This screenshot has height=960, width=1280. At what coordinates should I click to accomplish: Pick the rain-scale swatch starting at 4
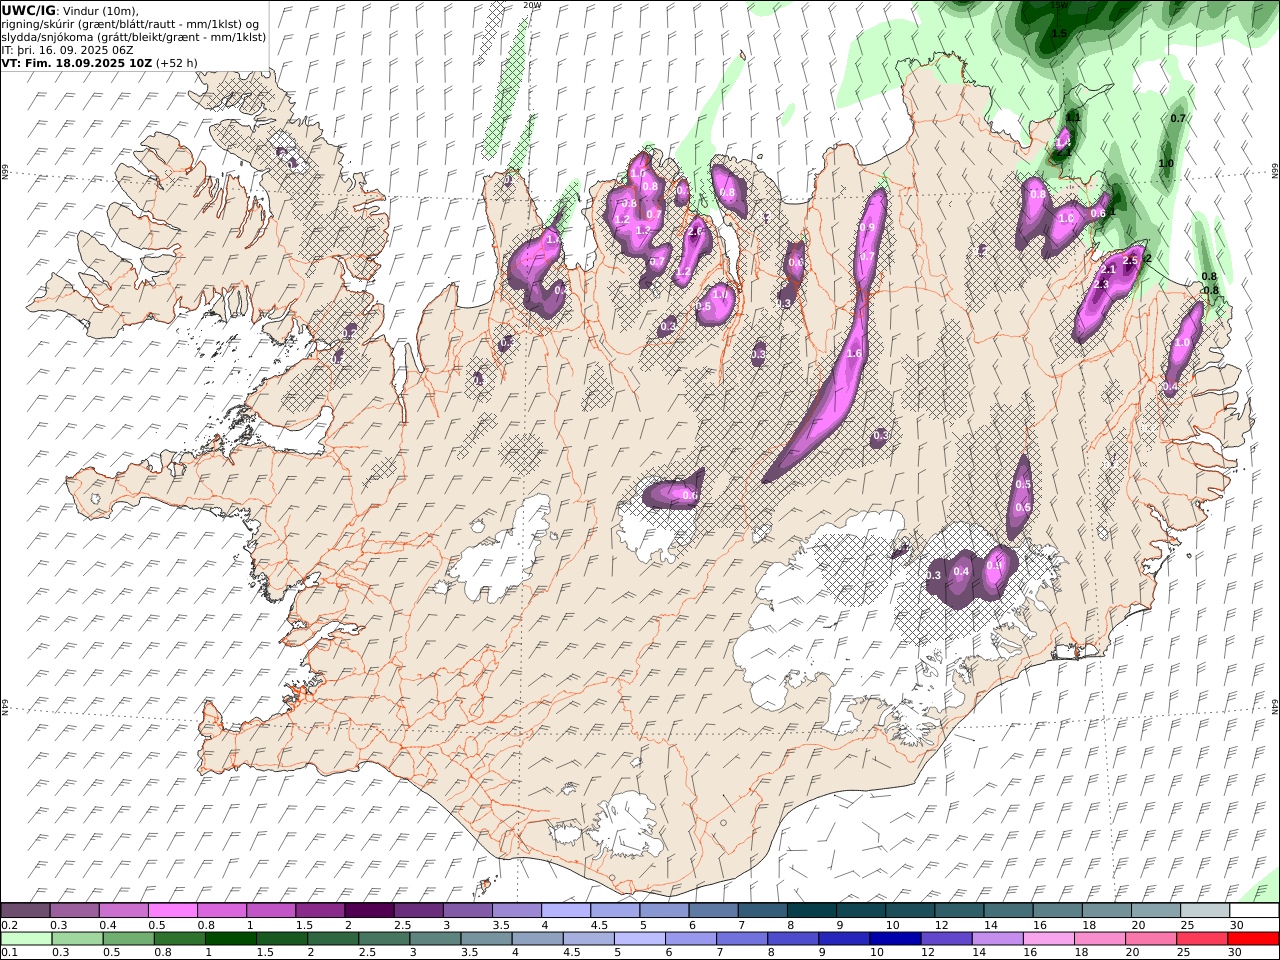pyautogui.click(x=536, y=938)
